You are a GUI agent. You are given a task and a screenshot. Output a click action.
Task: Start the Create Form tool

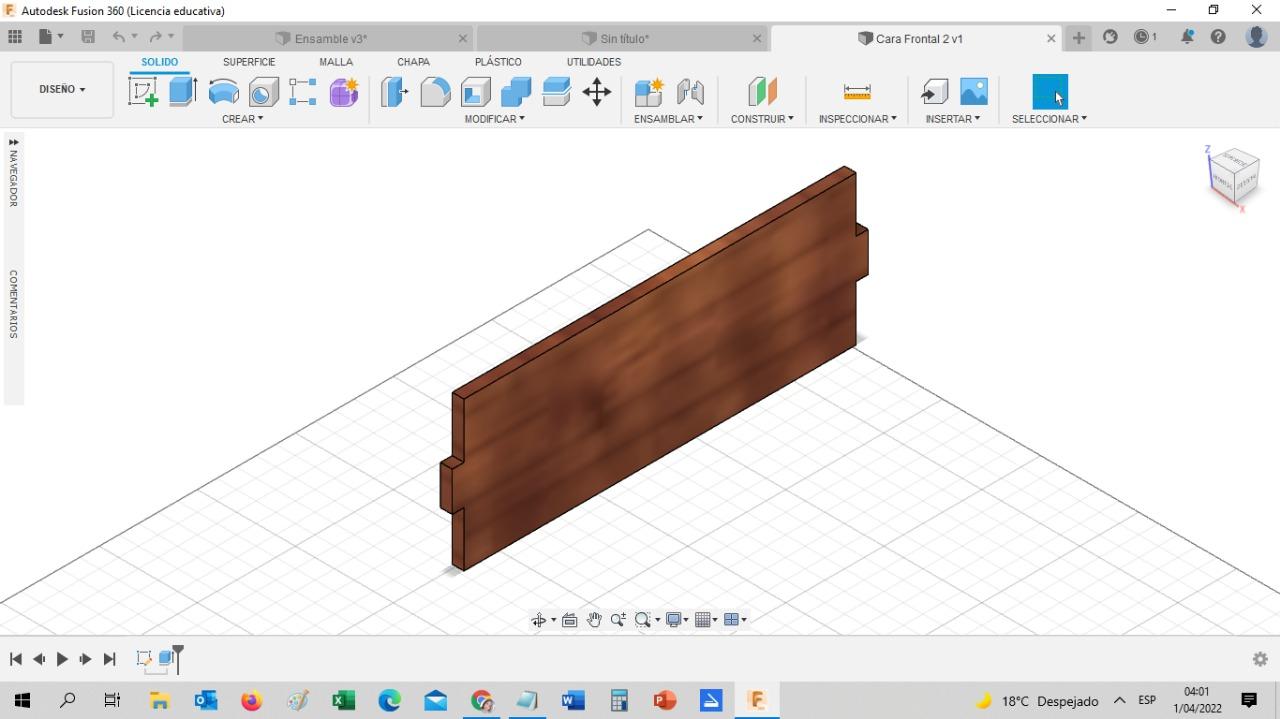pos(344,92)
